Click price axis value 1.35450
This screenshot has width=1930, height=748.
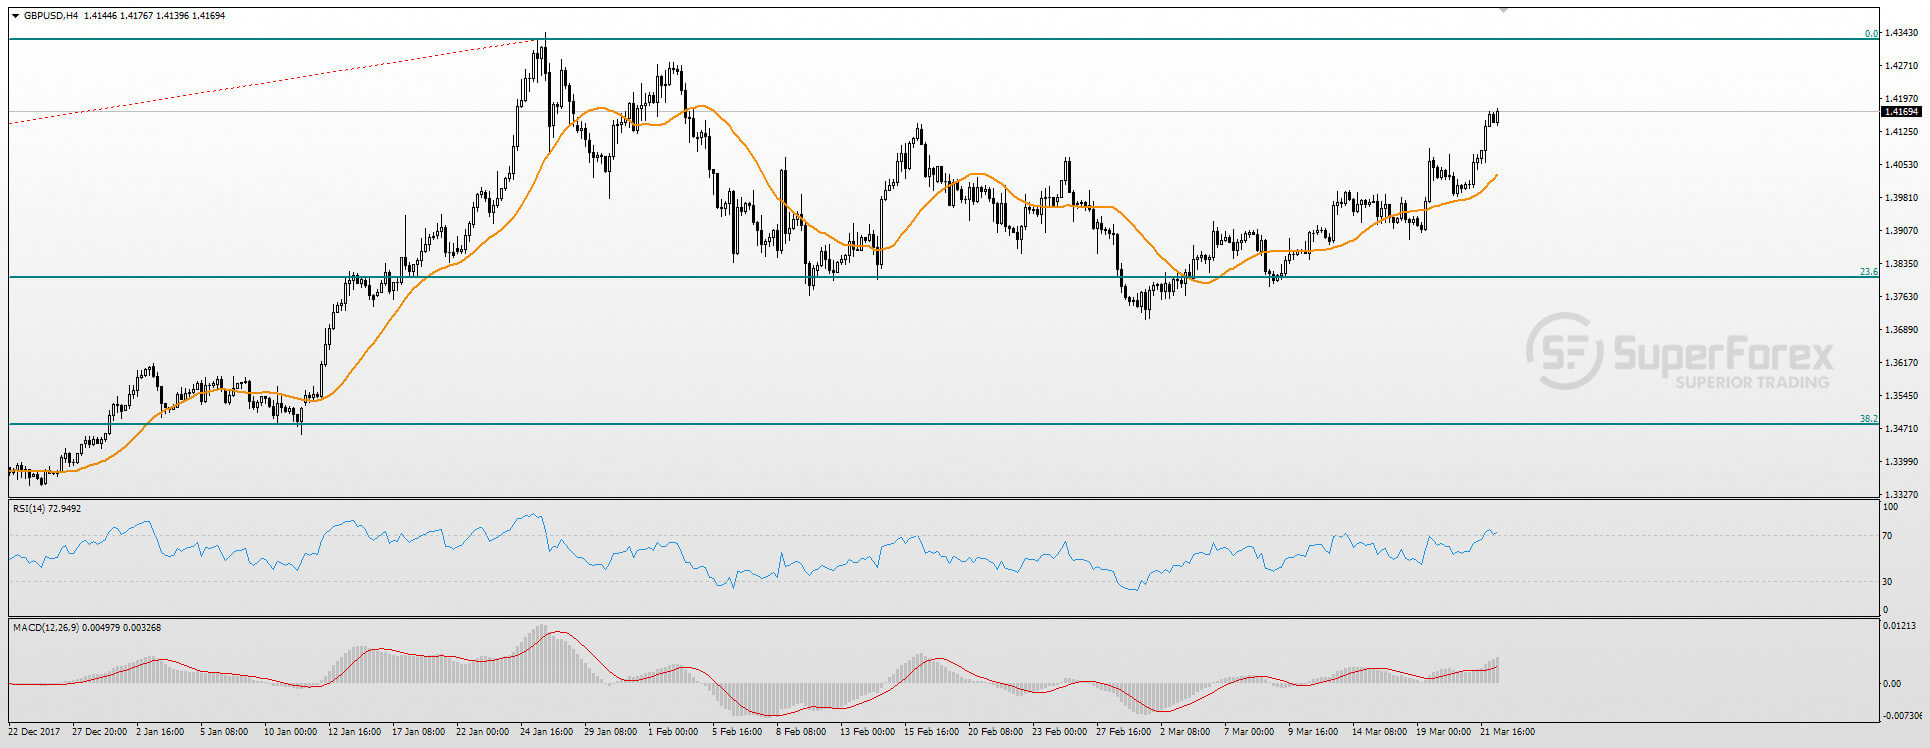[1901, 396]
